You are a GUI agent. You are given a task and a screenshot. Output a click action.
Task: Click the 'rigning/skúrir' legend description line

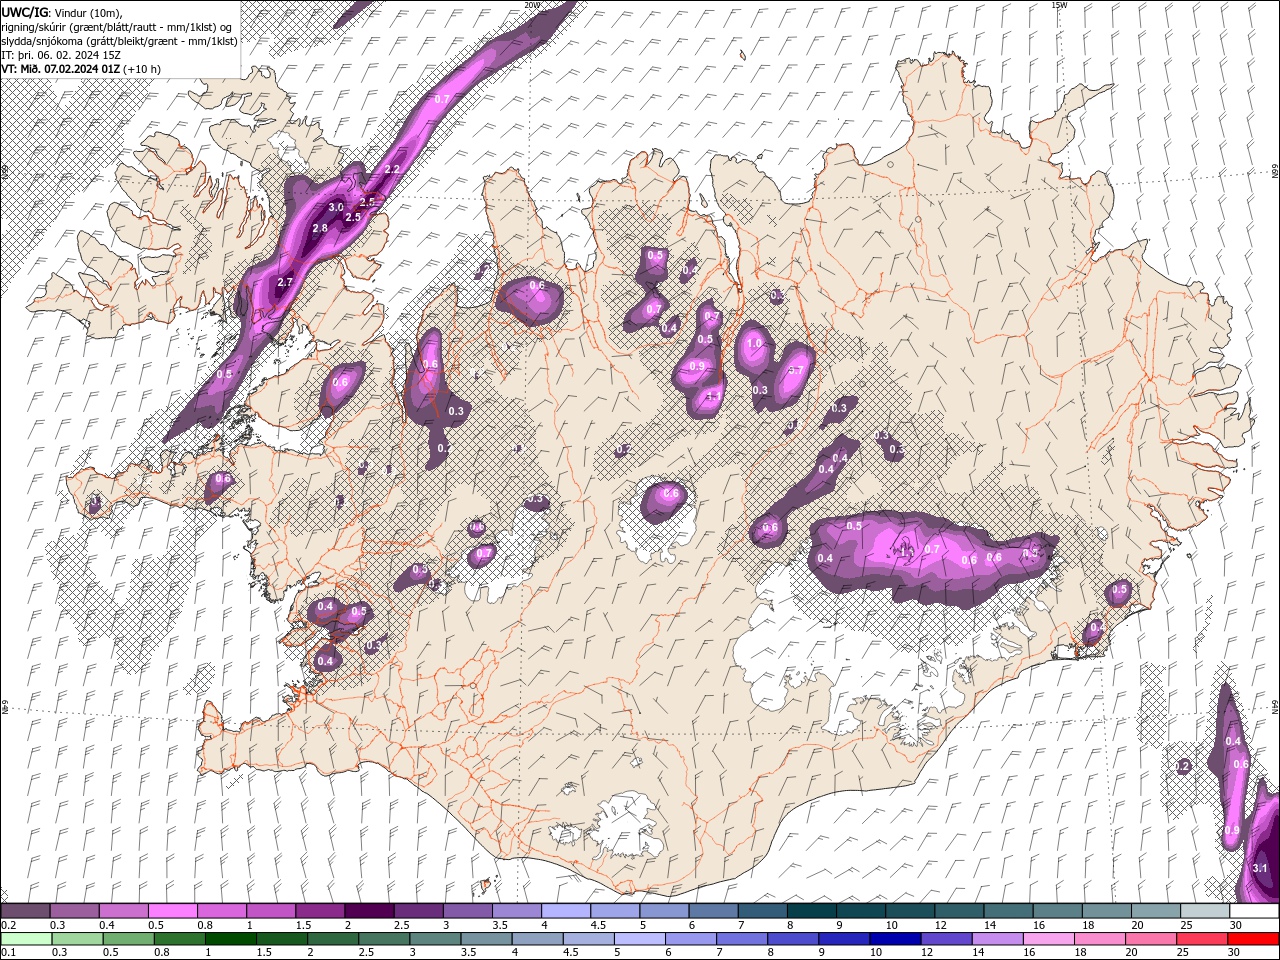click(118, 27)
